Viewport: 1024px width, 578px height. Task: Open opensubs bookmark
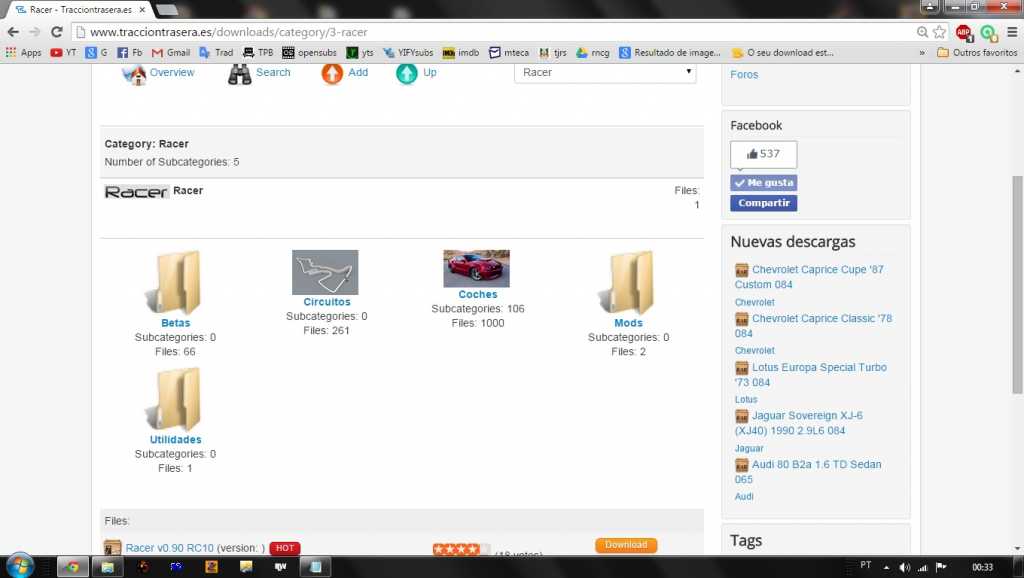310,52
